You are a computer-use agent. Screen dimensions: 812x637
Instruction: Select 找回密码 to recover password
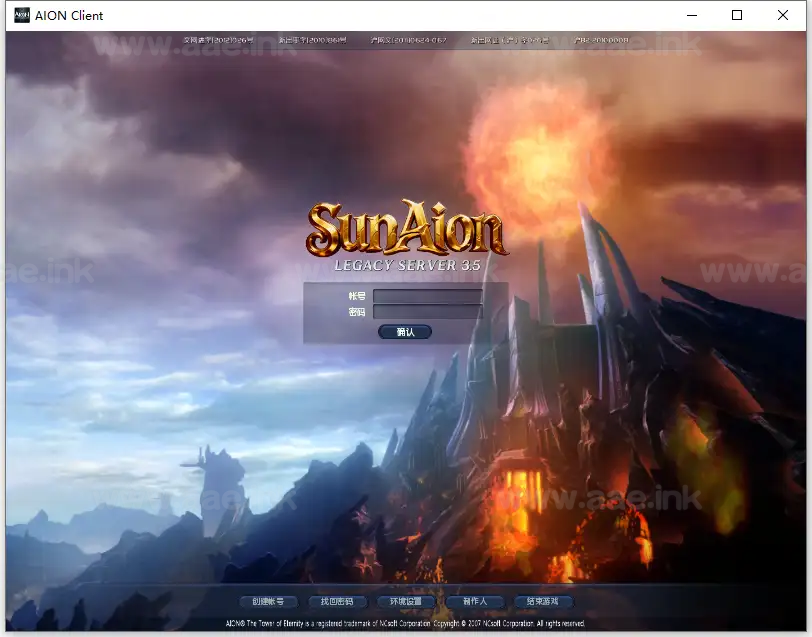pos(337,602)
